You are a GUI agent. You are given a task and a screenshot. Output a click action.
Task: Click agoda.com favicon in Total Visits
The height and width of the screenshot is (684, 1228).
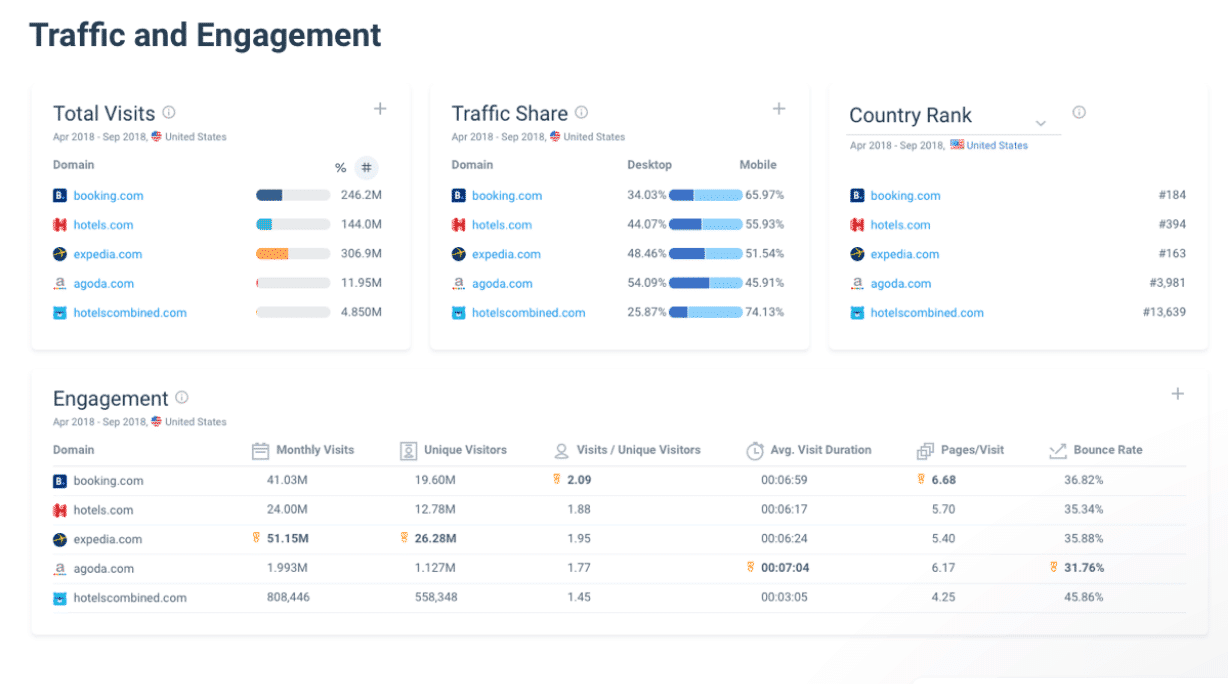coord(60,284)
